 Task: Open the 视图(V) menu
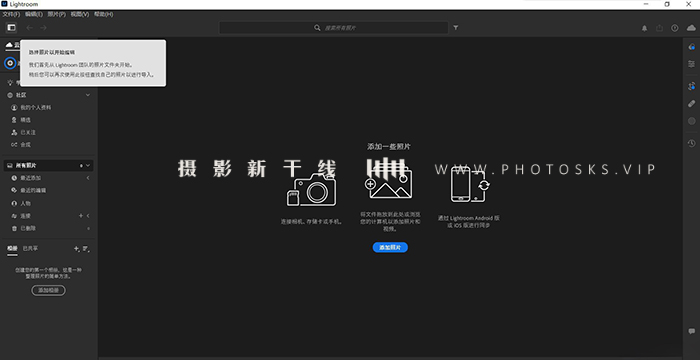point(79,14)
